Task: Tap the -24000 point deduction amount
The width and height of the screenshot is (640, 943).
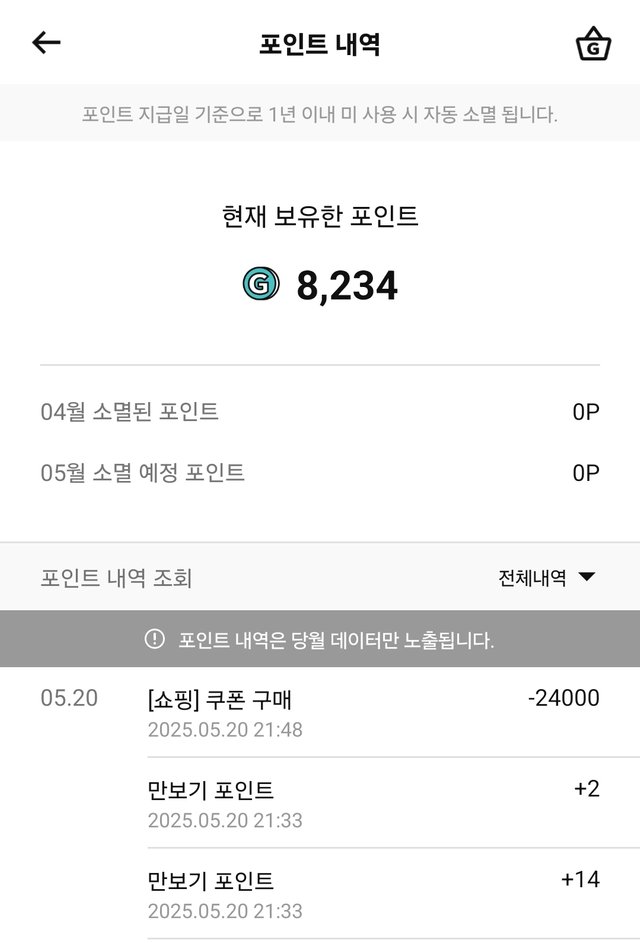Action: coord(564,698)
